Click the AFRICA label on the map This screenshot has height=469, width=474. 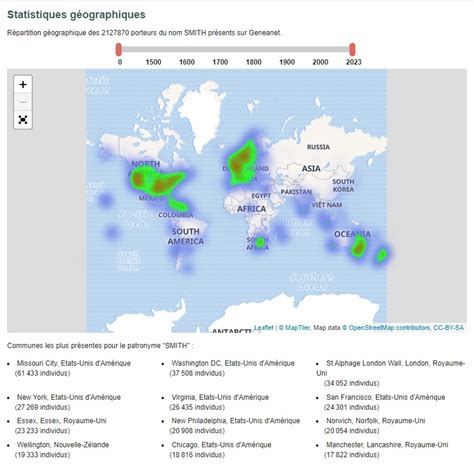[x=251, y=209]
